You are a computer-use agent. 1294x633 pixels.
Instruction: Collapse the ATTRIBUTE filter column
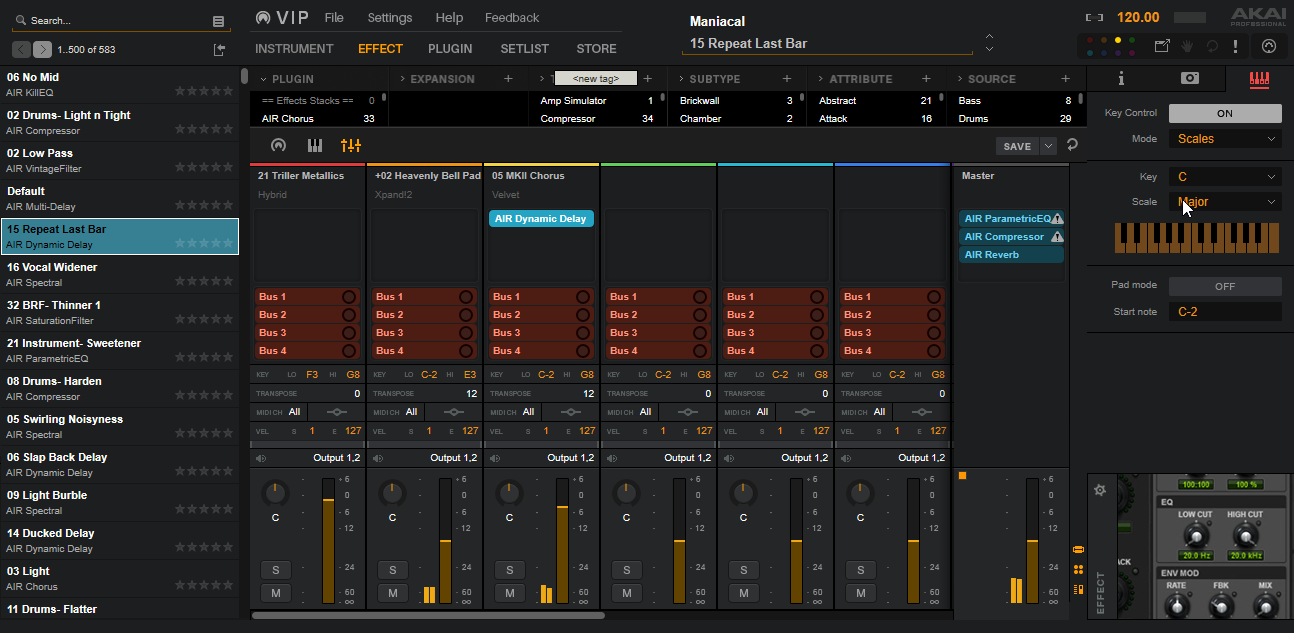[x=820, y=79]
